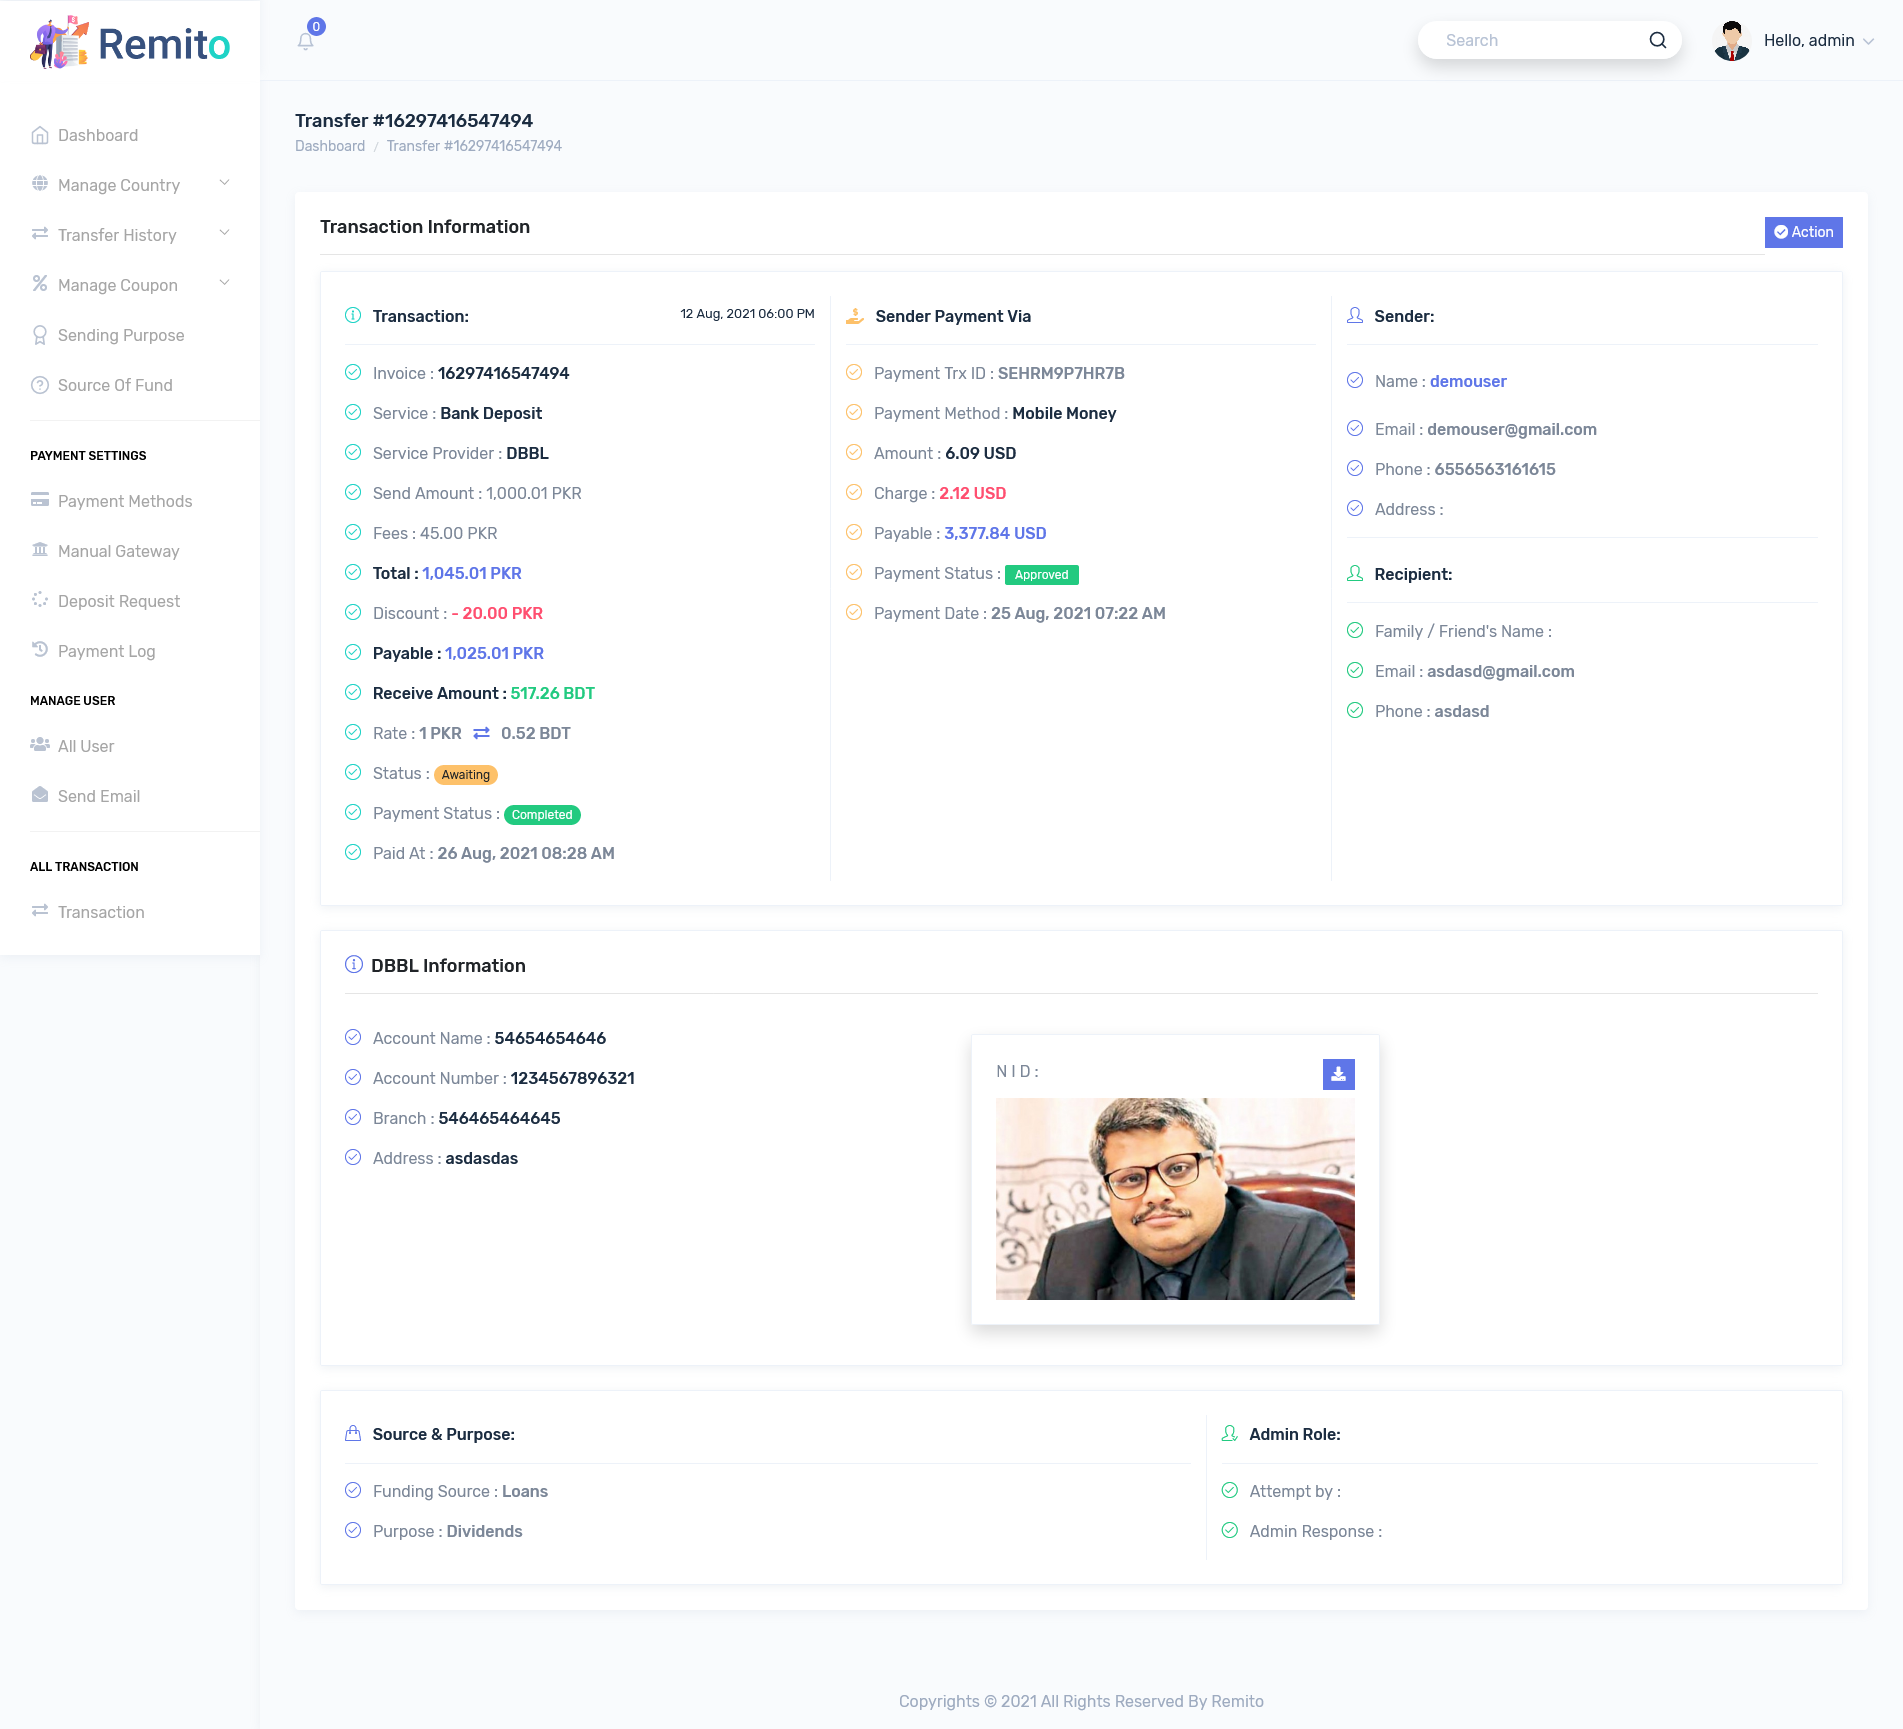This screenshot has width=1903, height=1729.
Task: Open Deposit Request in sidebar
Action: click(119, 601)
